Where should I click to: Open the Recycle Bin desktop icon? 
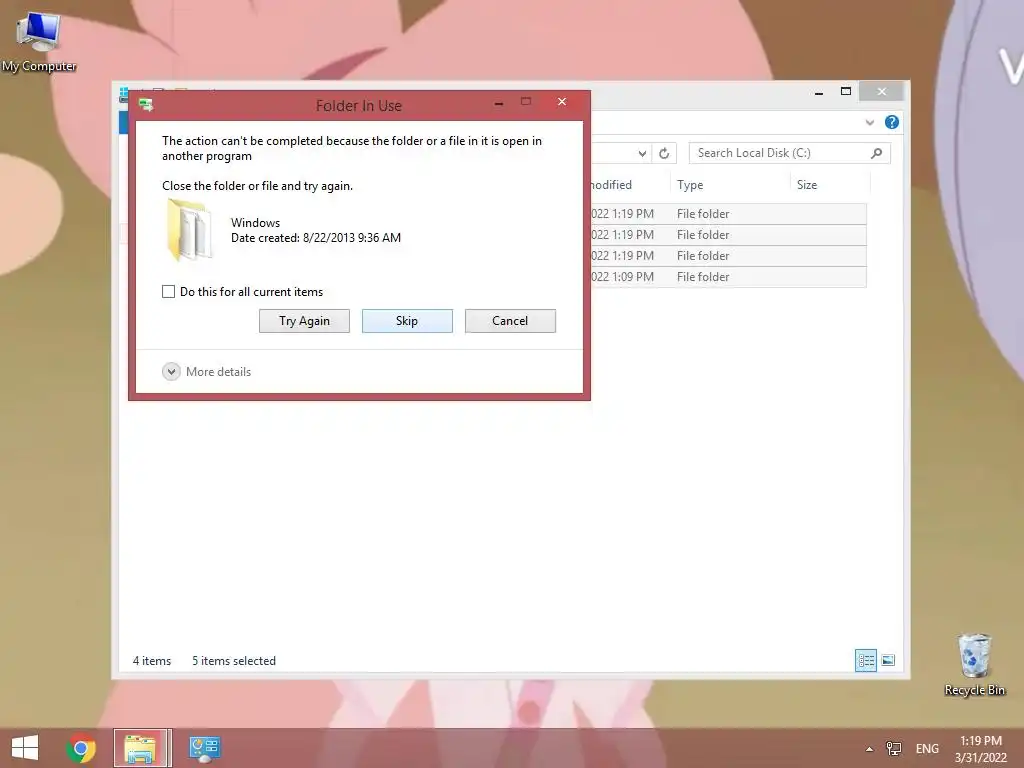(x=974, y=664)
